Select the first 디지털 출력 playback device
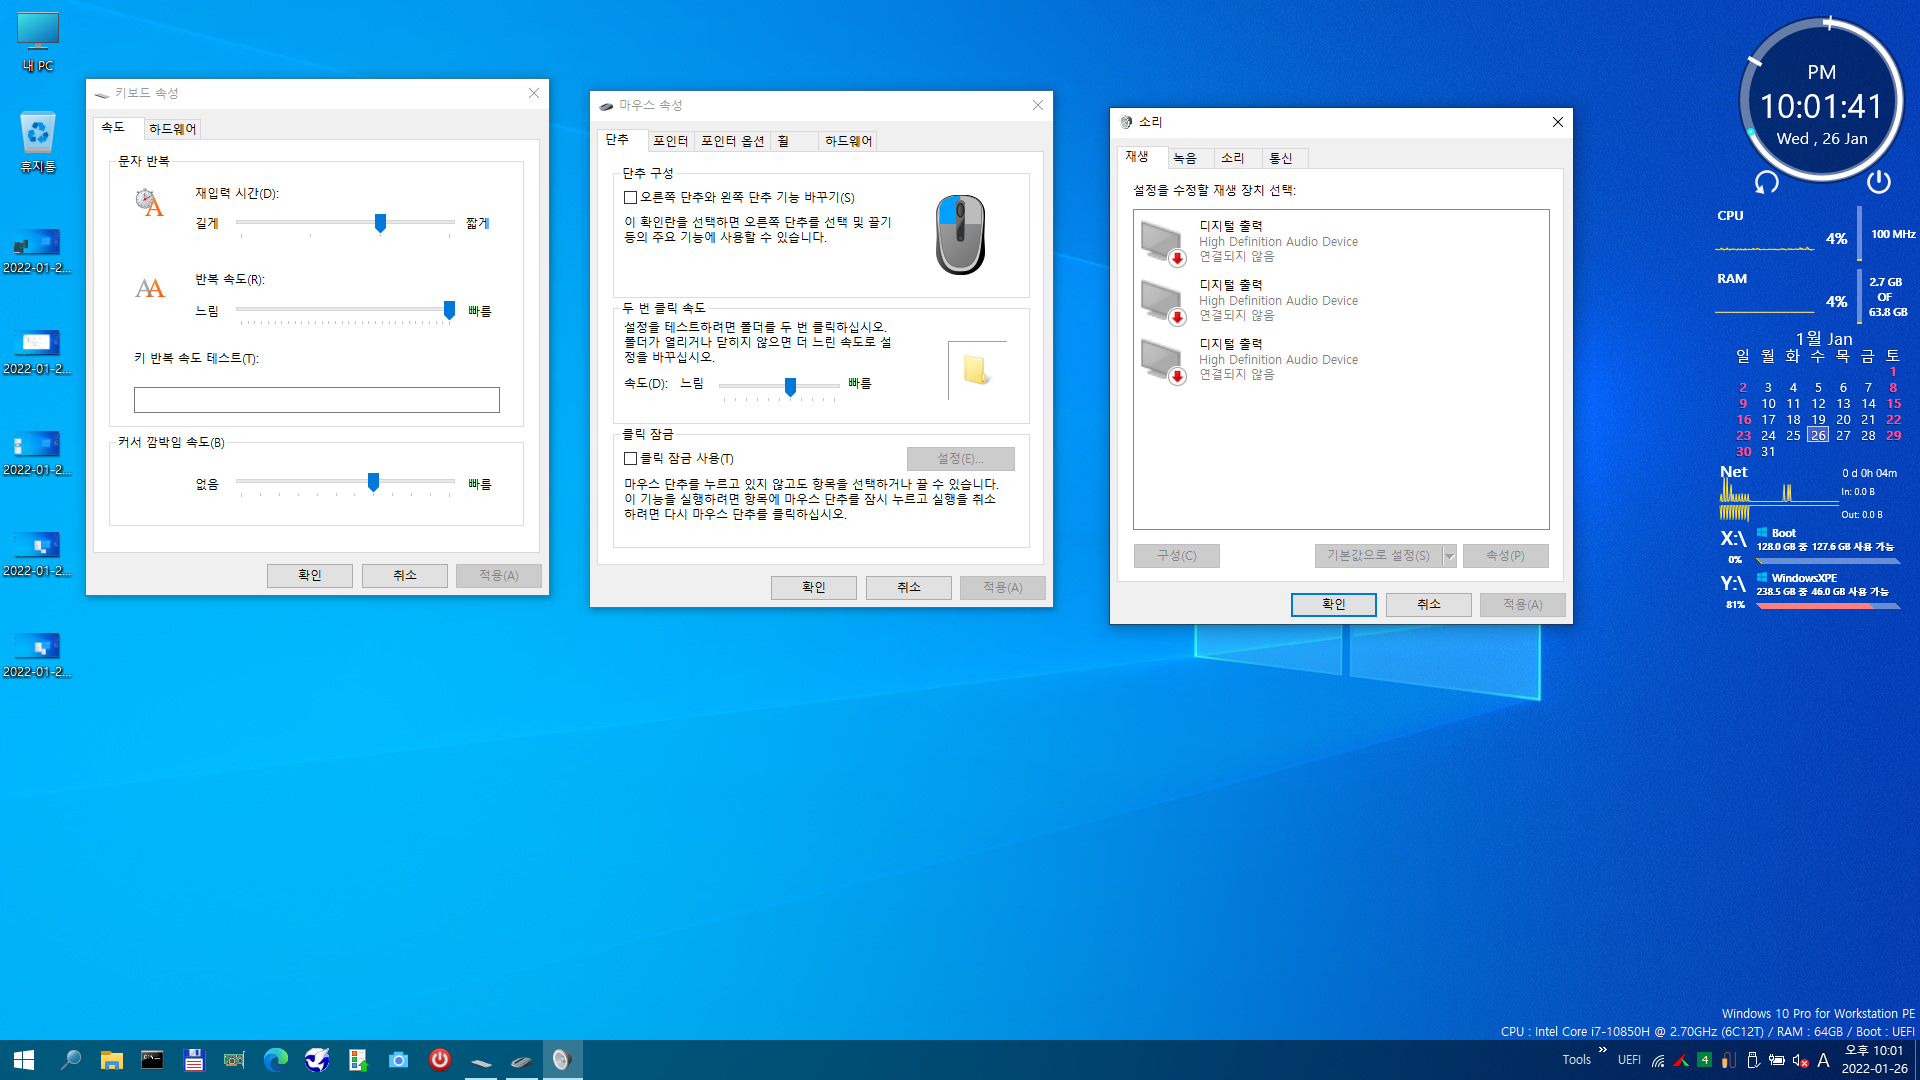1920x1080 pixels. (x=1341, y=241)
